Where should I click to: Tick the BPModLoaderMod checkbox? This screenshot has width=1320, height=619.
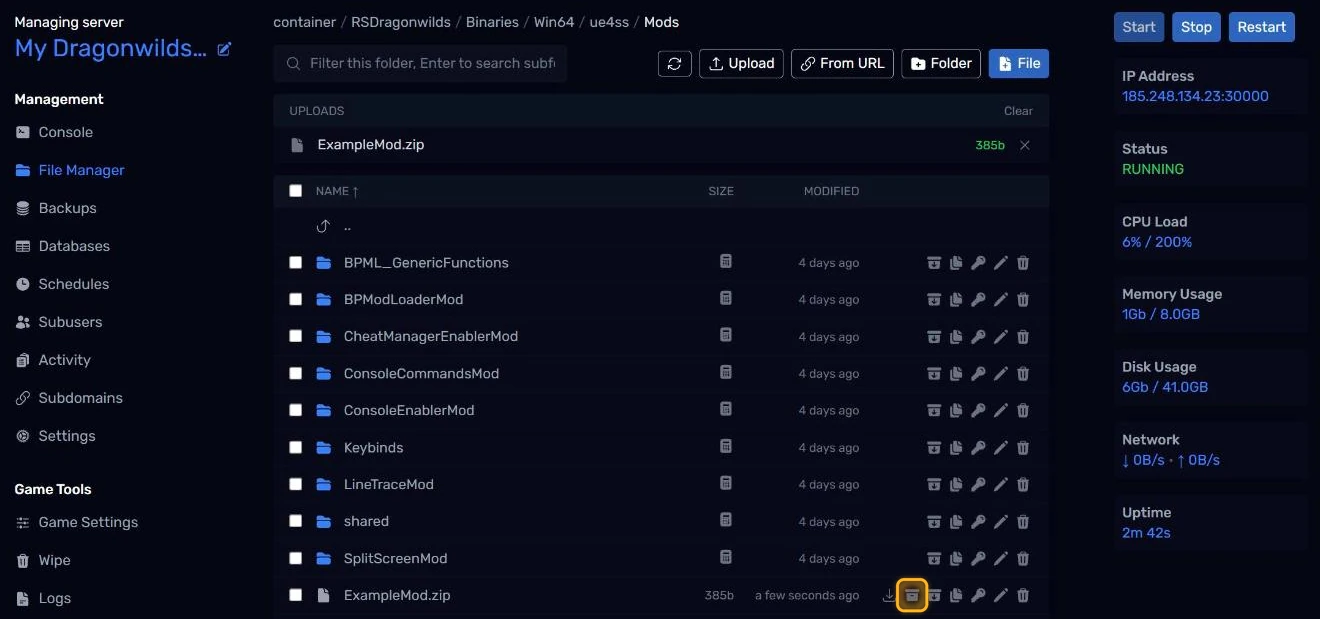pyautogui.click(x=295, y=299)
